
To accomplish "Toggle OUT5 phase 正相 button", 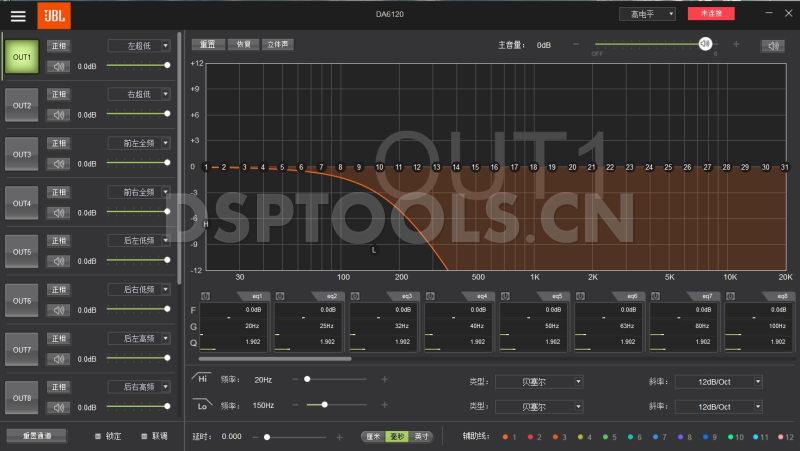I will [59, 241].
